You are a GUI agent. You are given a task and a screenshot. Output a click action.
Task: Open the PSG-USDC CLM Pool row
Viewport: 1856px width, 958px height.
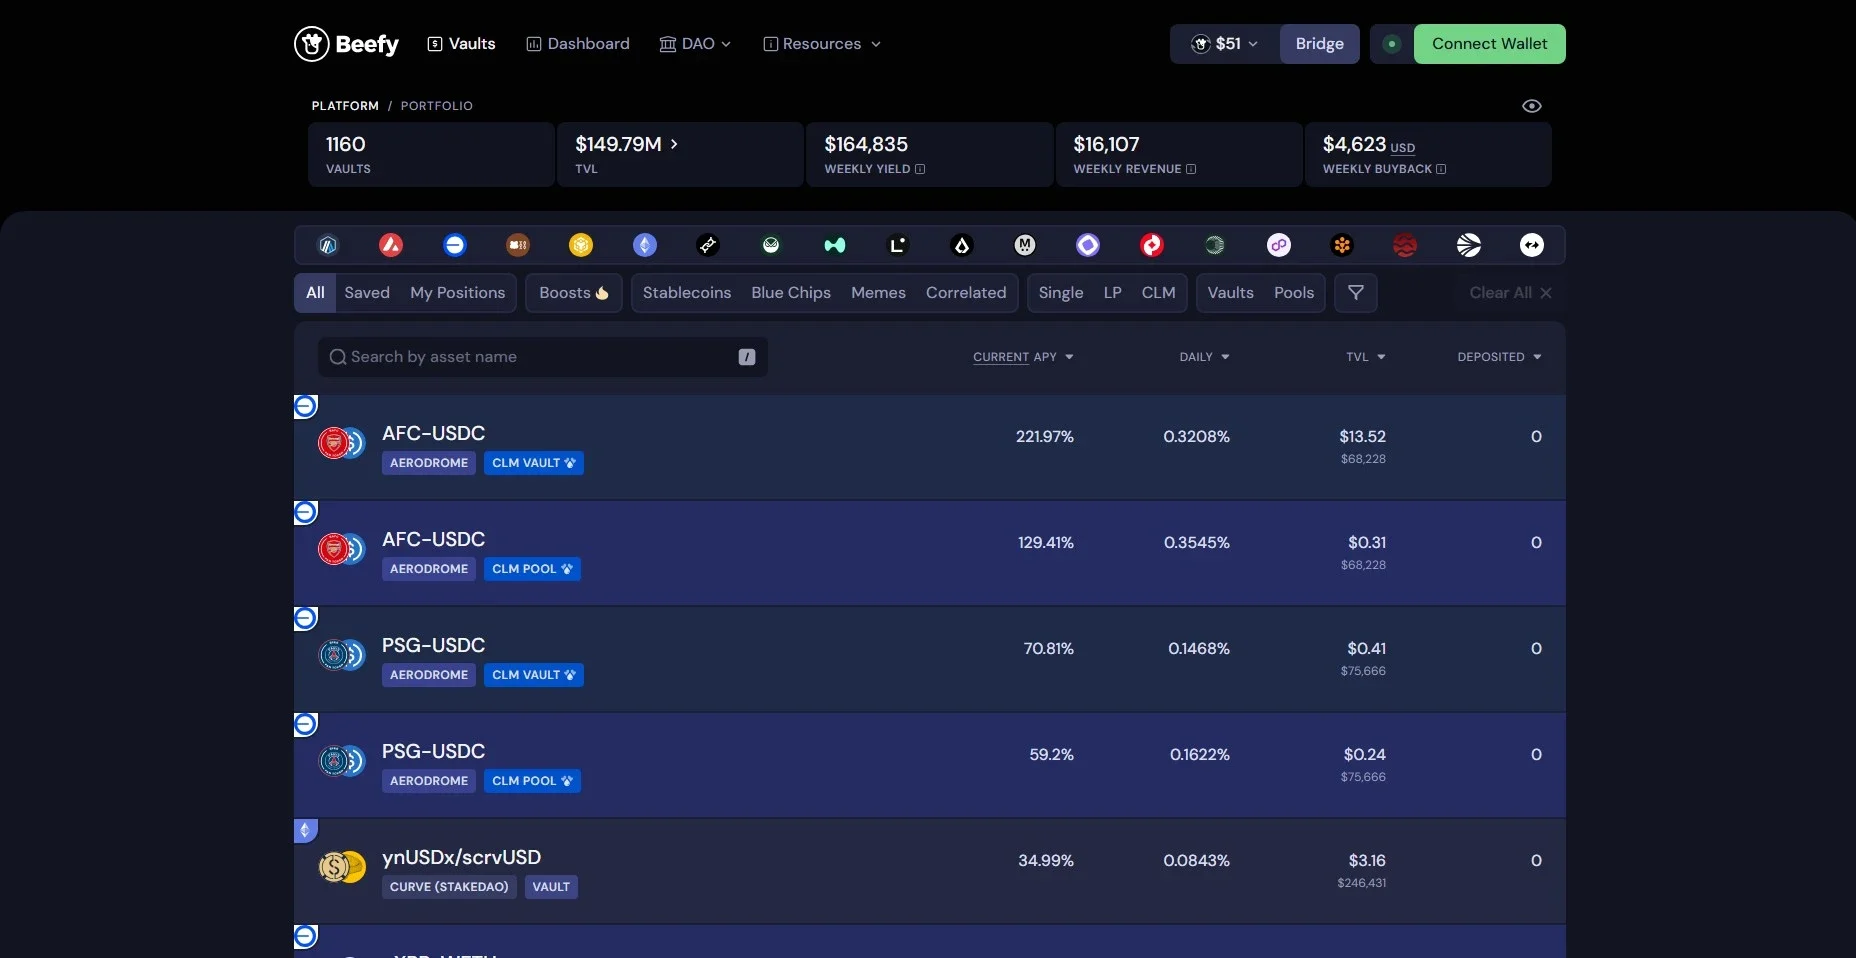tap(930, 765)
